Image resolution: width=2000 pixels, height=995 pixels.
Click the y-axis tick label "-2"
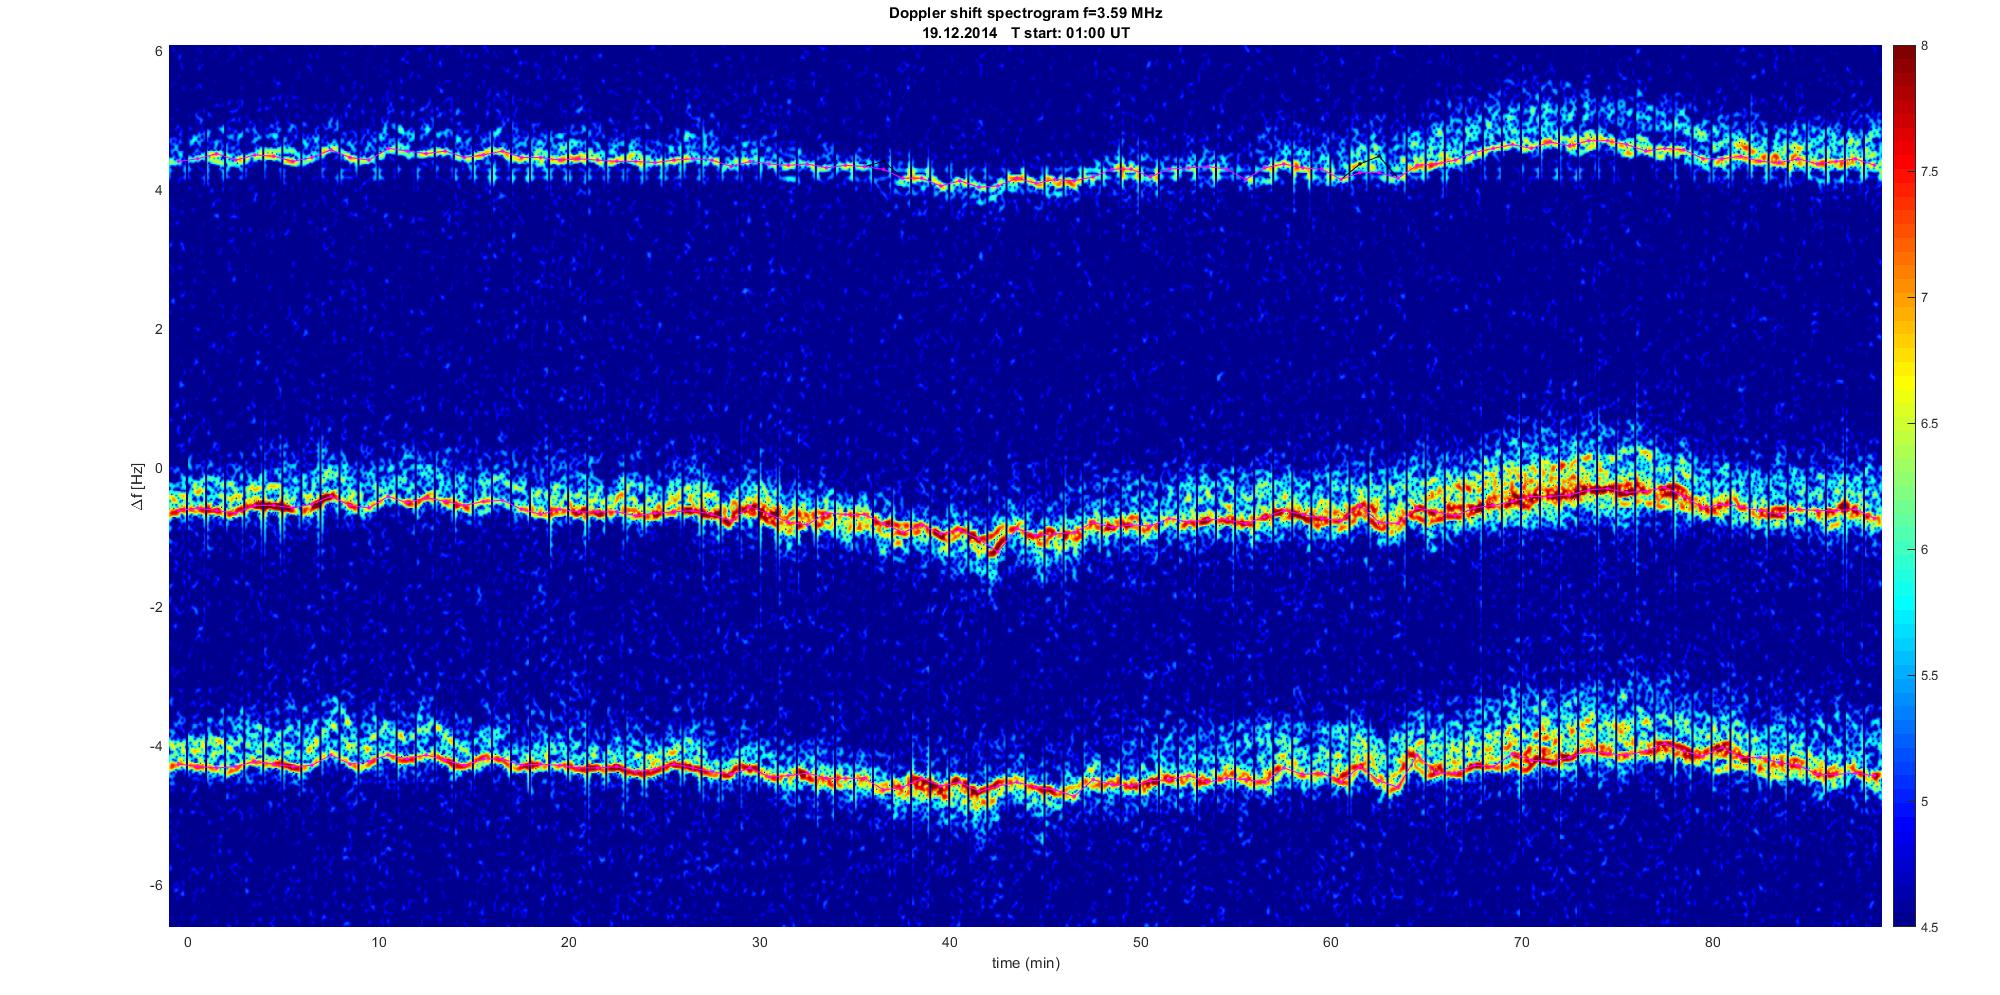[x=156, y=607]
